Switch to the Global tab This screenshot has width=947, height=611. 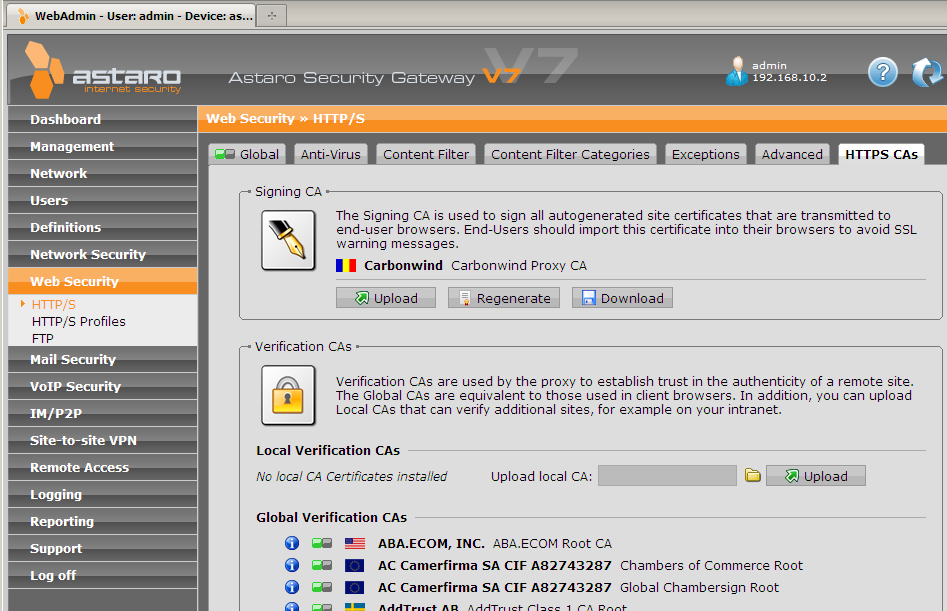[247, 154]
